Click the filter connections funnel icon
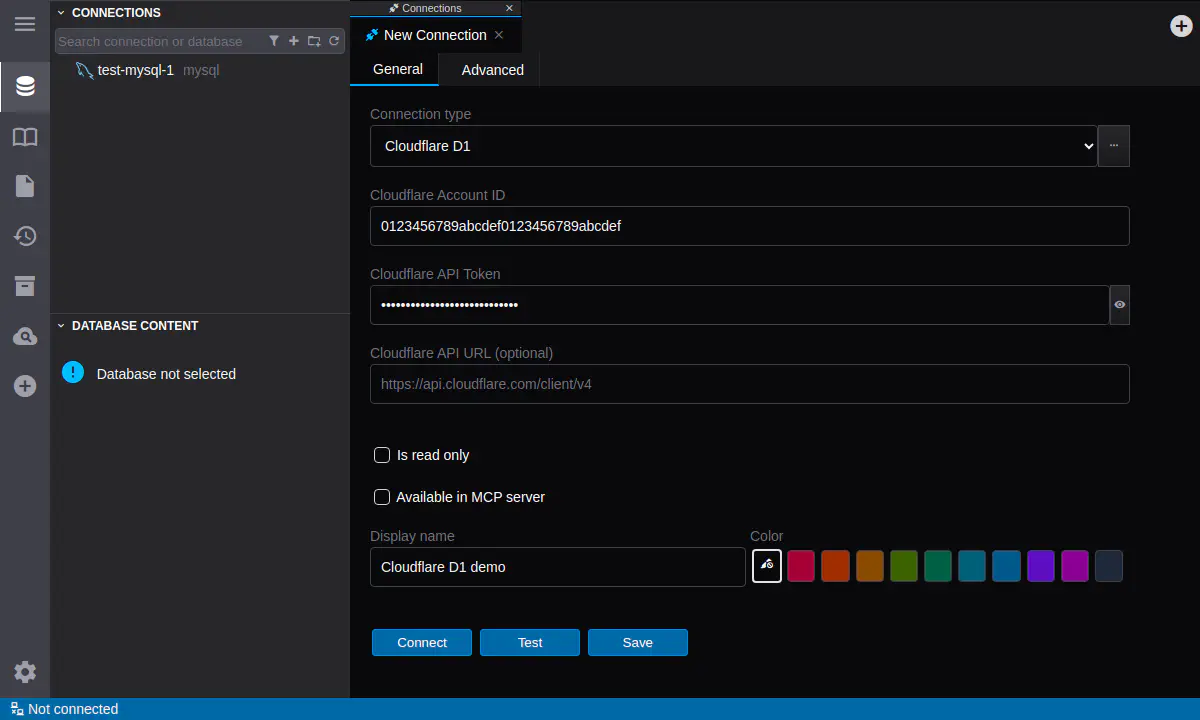This screenshot has height=720, width=1200. 274,41
